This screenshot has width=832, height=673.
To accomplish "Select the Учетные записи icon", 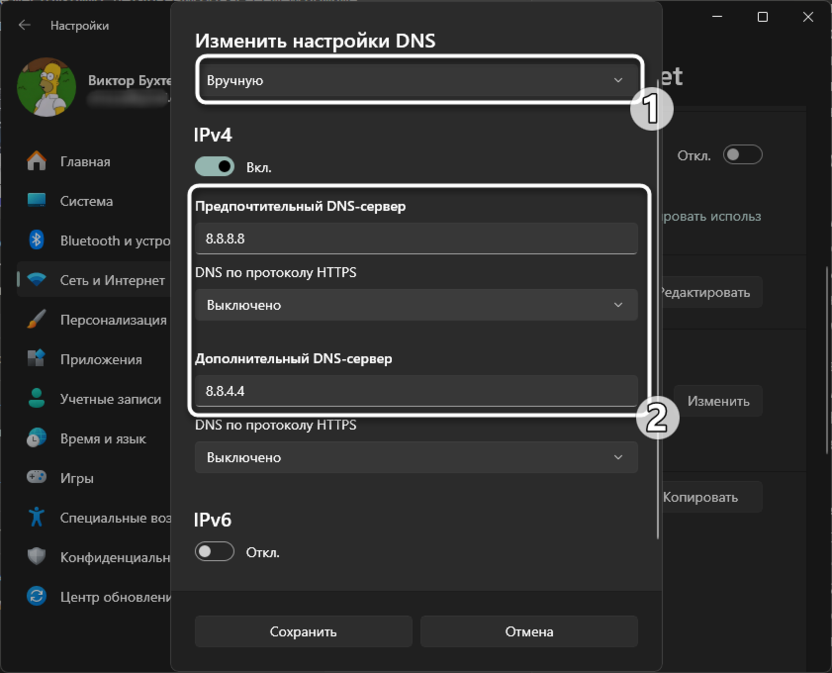I will [x=38, y=398].
